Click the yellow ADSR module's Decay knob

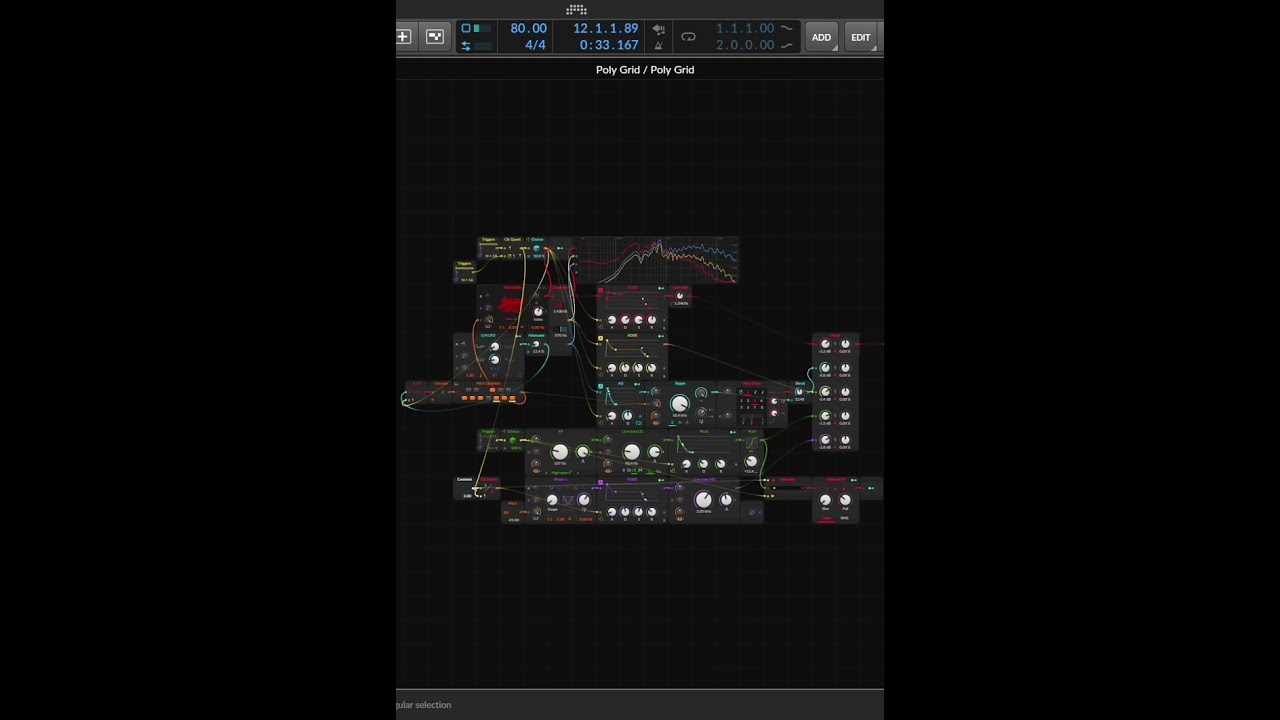tap(625, 368)
